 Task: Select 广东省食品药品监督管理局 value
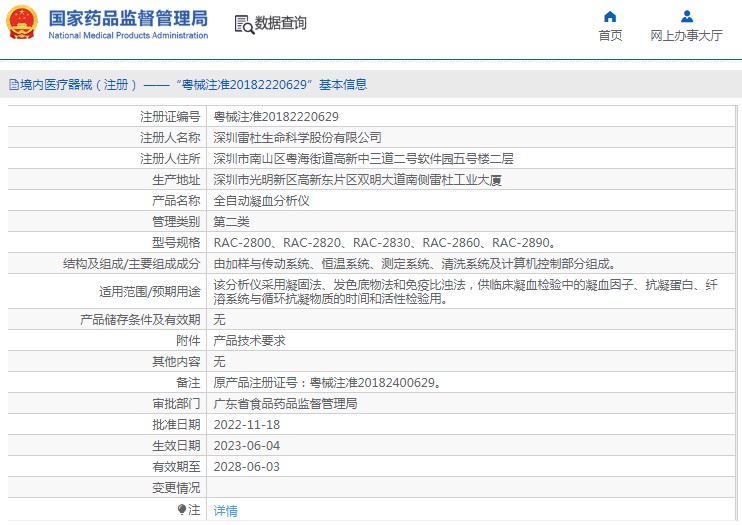(x=285, y=404)
